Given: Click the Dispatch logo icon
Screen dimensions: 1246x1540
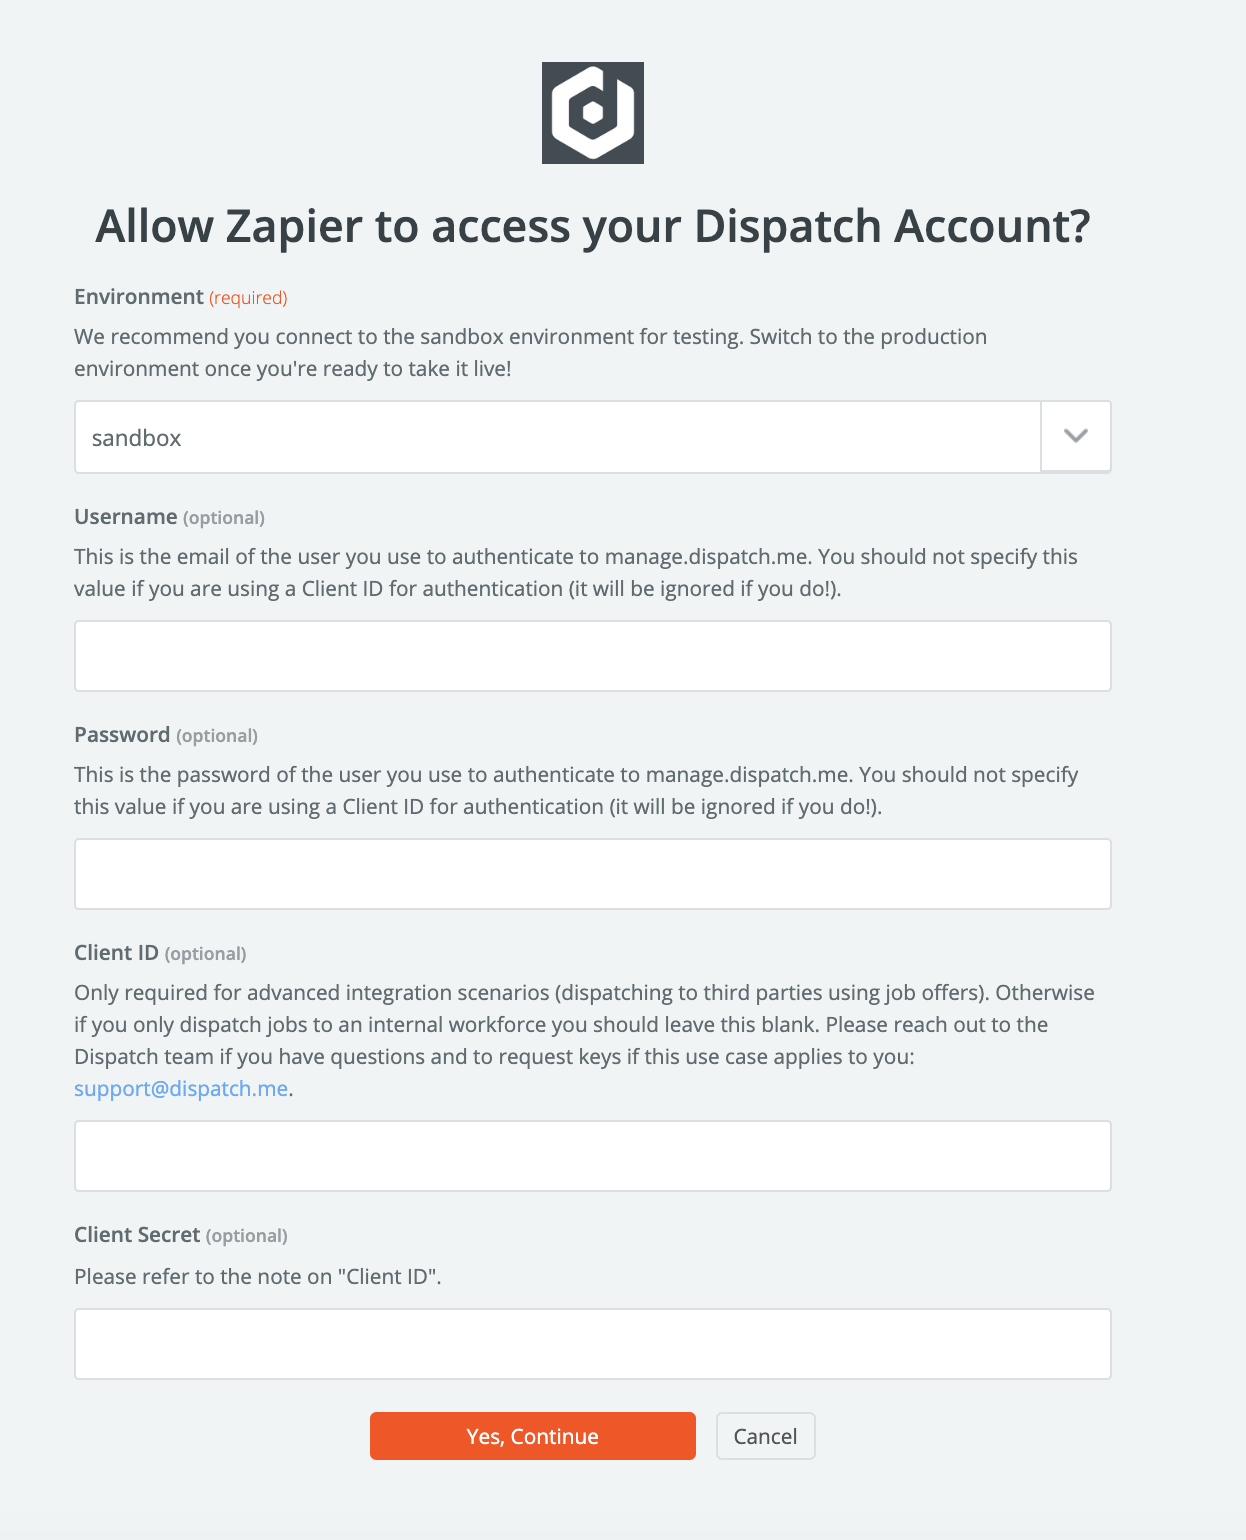Looking at the screenshot, I should click(593, 113).
